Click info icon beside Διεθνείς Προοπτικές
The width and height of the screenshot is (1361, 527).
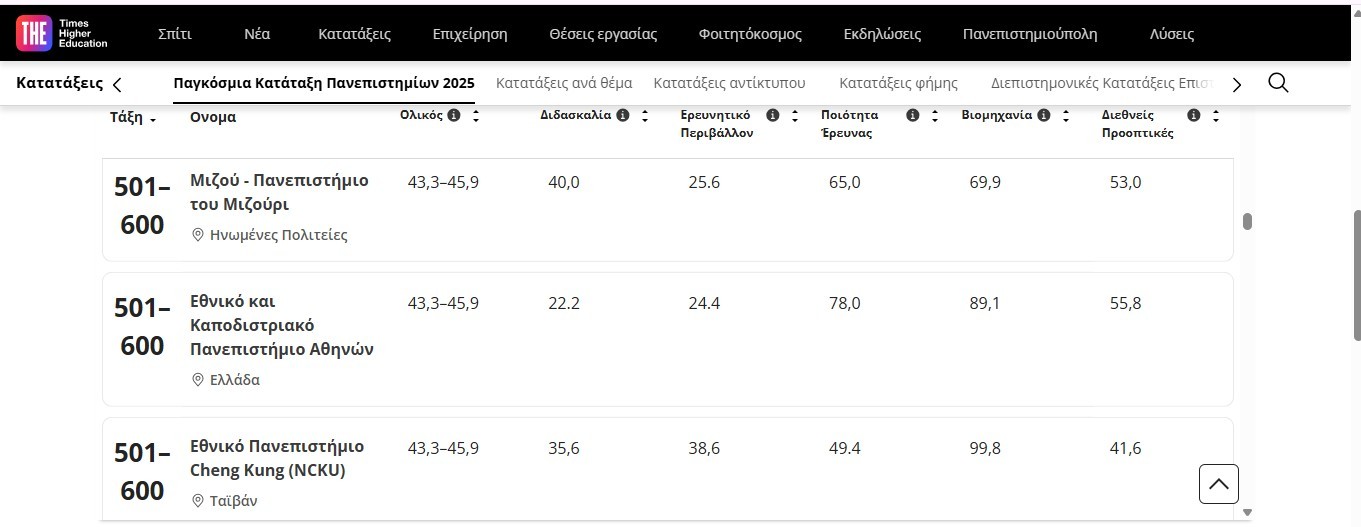click(1193, 116)
